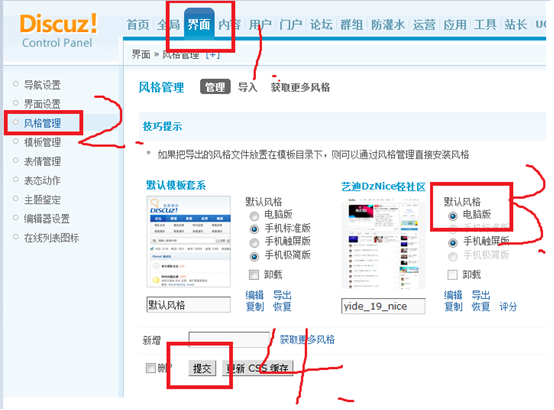554x410 pixels.
Task: Switch to the 导入 sub-tab
Action: [x=248, y=87]
